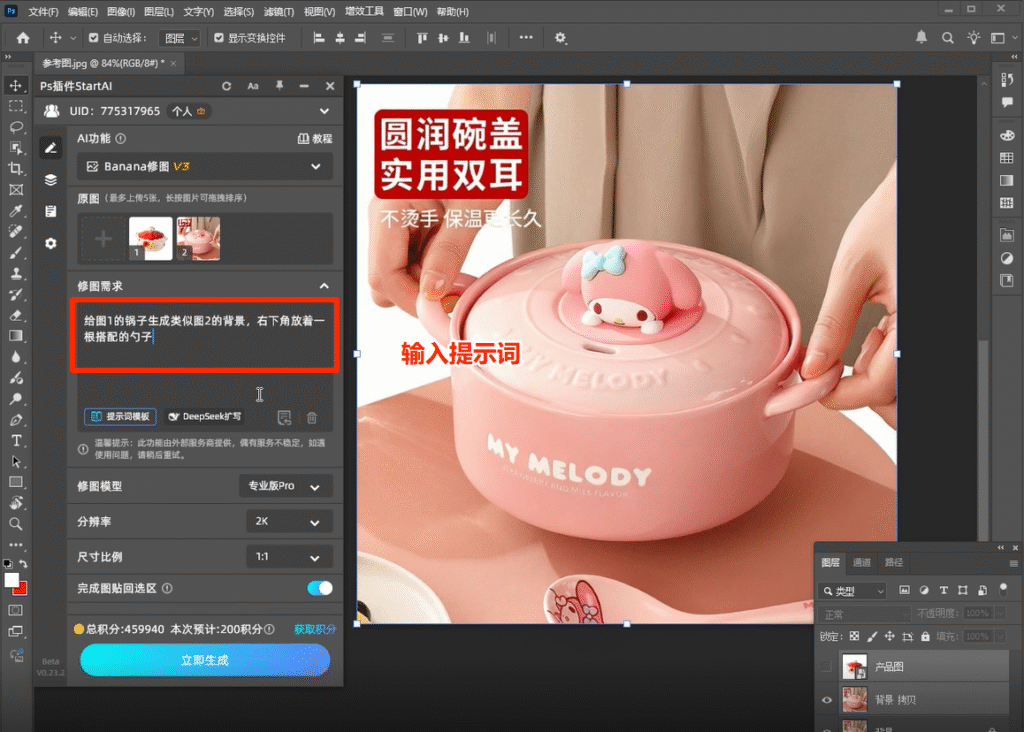Select the Rectangular Marquee tool
This screenshot has height=732, width=1024.
coord(16,106)
